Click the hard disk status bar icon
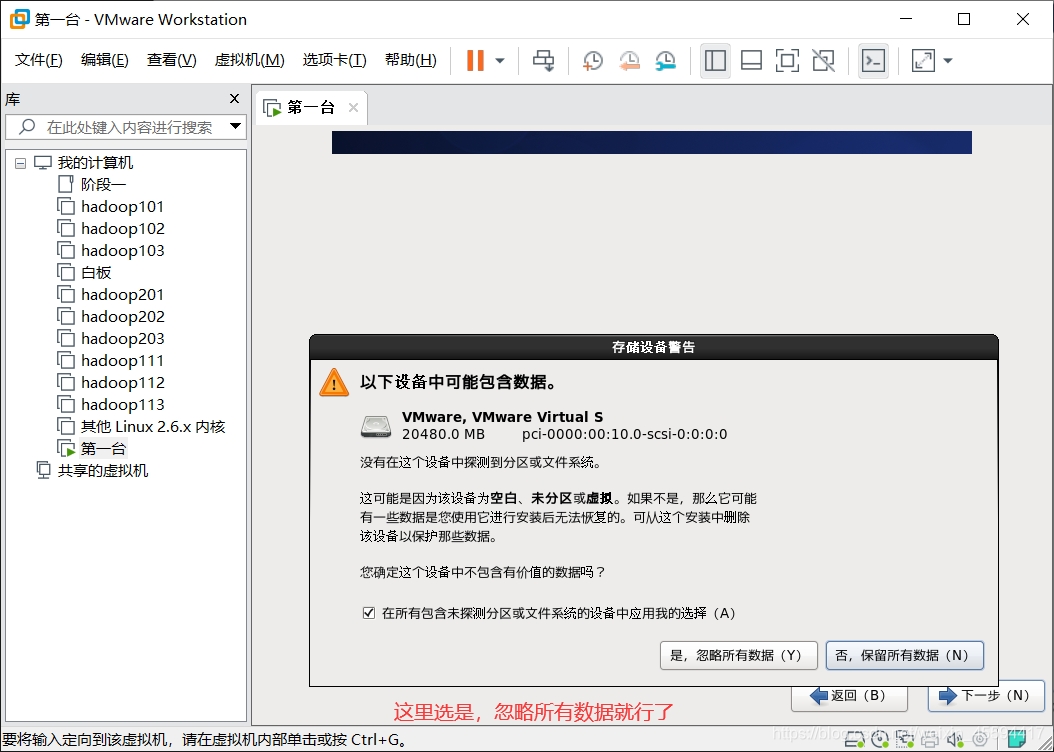 (854, 741)
